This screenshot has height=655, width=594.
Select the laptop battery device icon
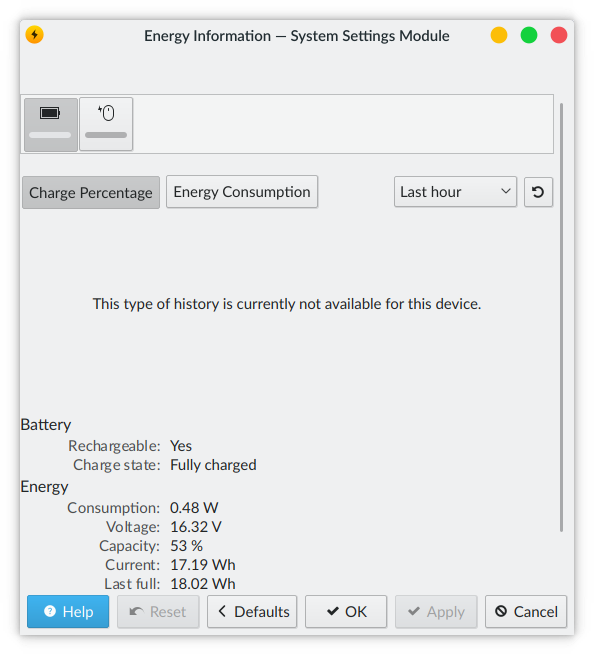[x=51, y=124]
